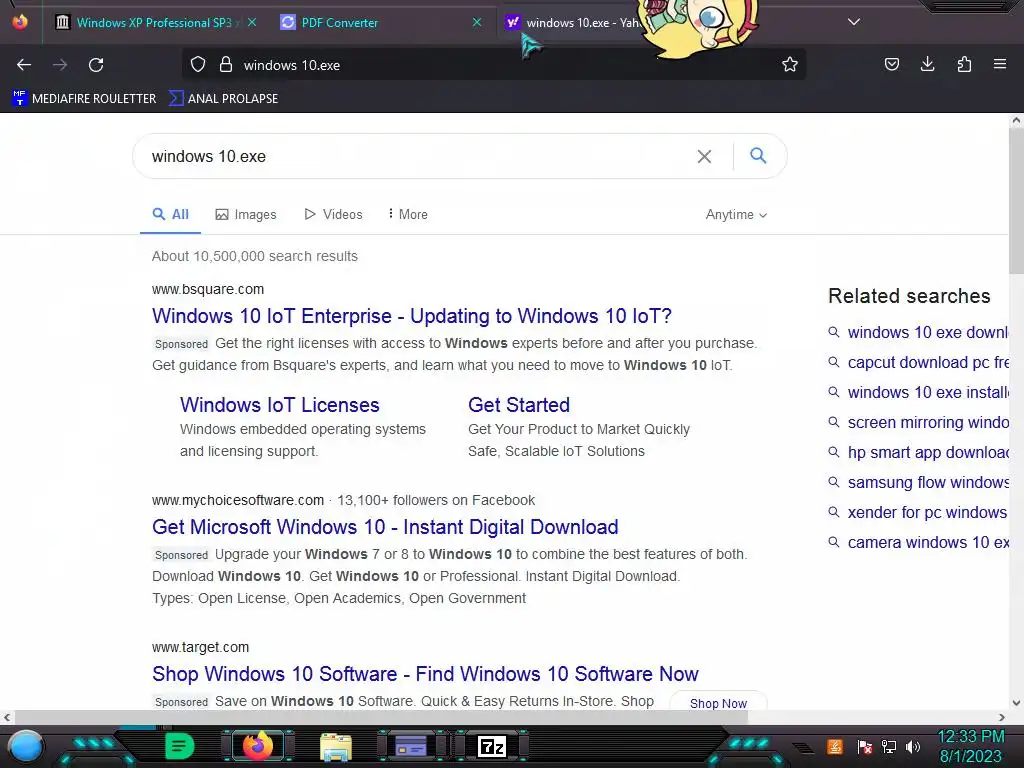Close the PDF Converter tab
This screenshot has height=768, width=1024.
click(477, 22)
